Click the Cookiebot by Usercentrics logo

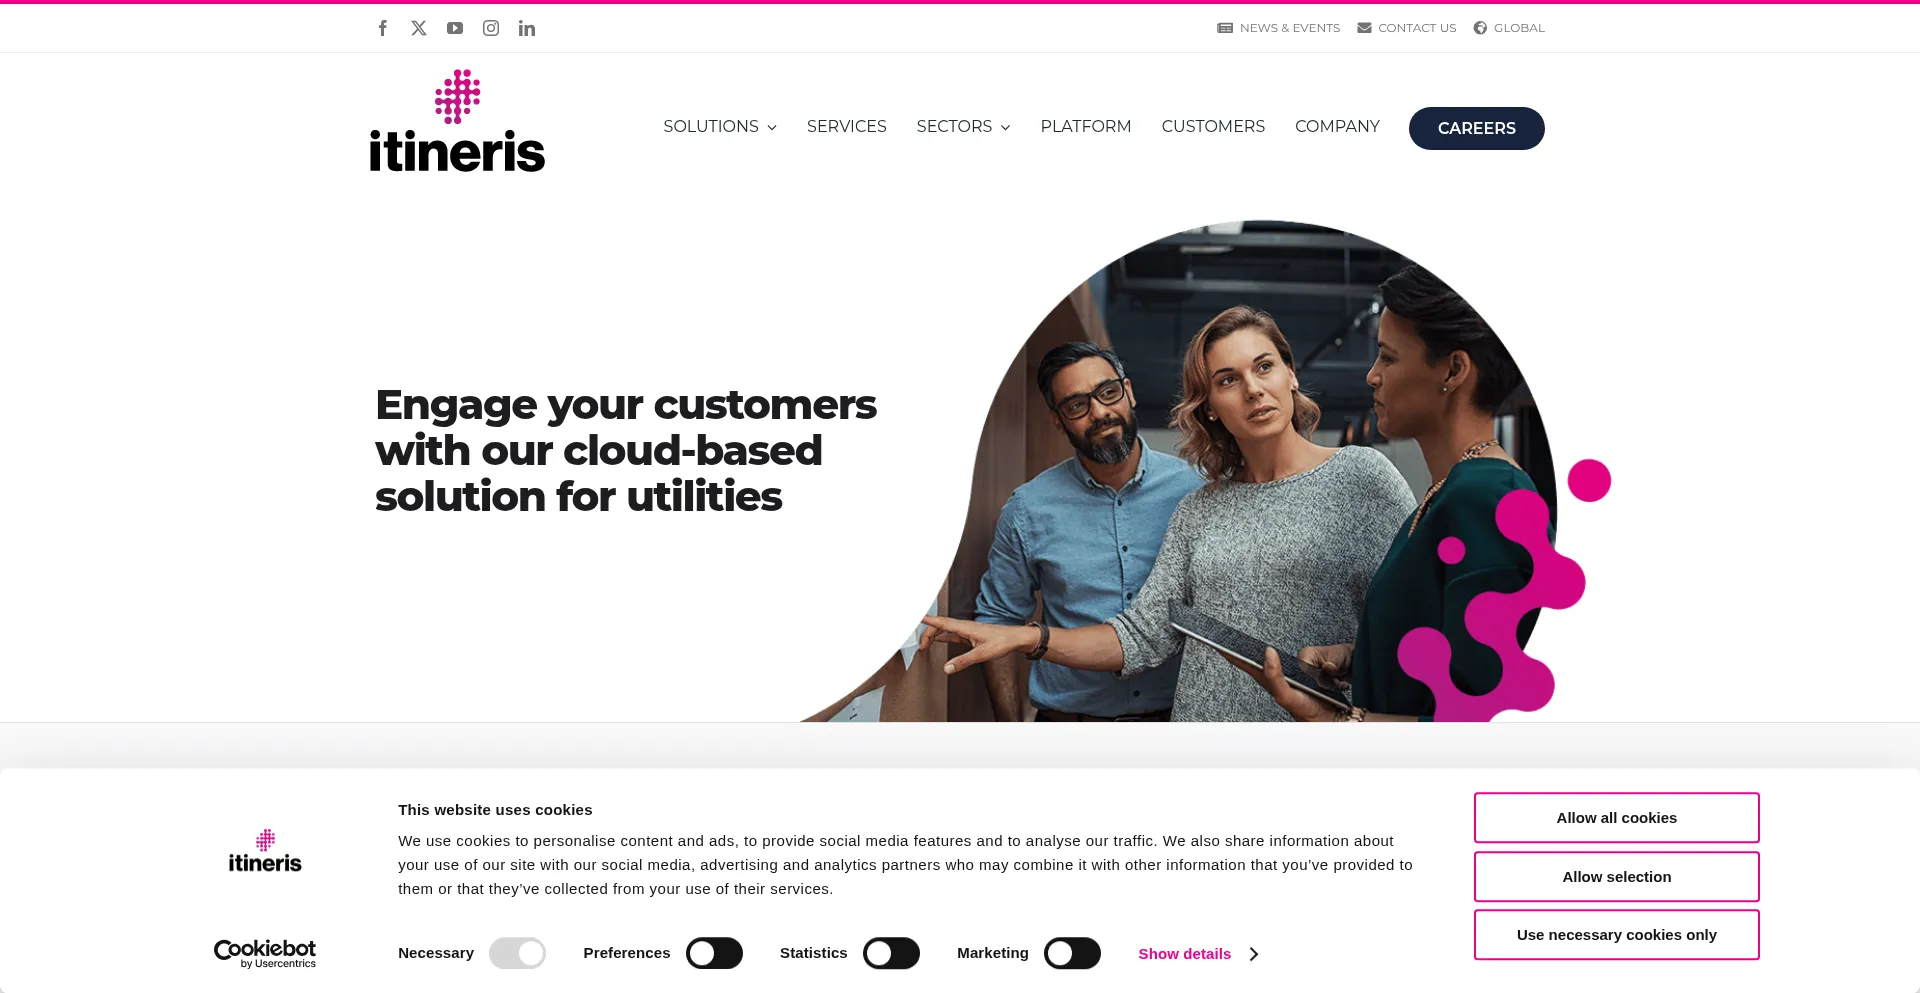[x=265, y=954]
